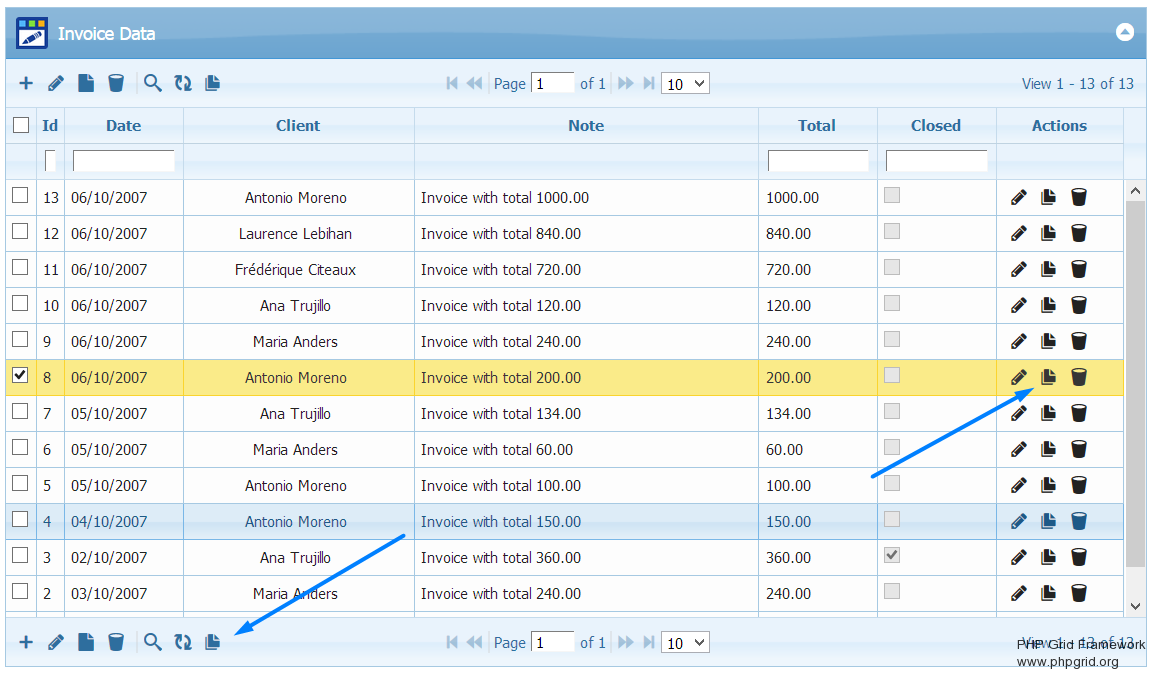Open search with top toolbar magnifier icon
Image resolution: width=1151 pixels, height=674 pixels.
(x=152, y=83)
